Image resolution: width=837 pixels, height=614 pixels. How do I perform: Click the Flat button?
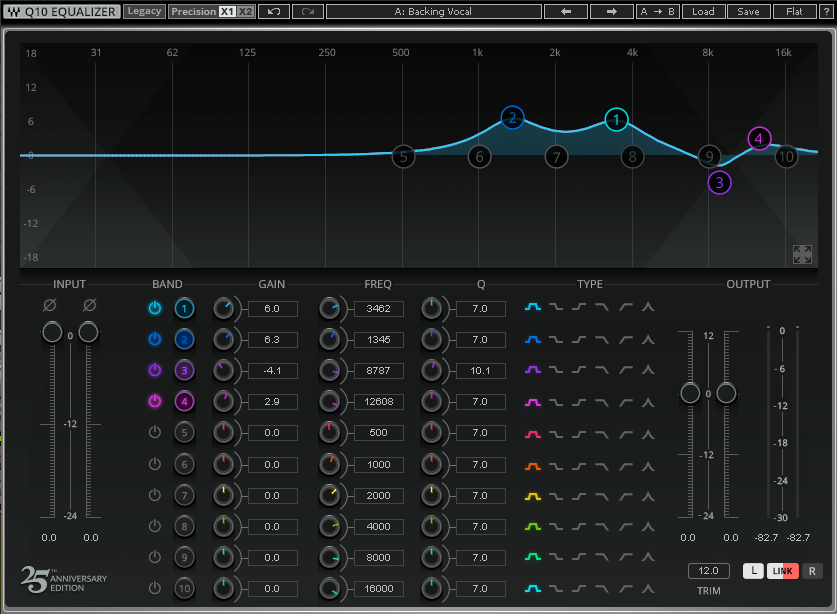click(794, 11)
